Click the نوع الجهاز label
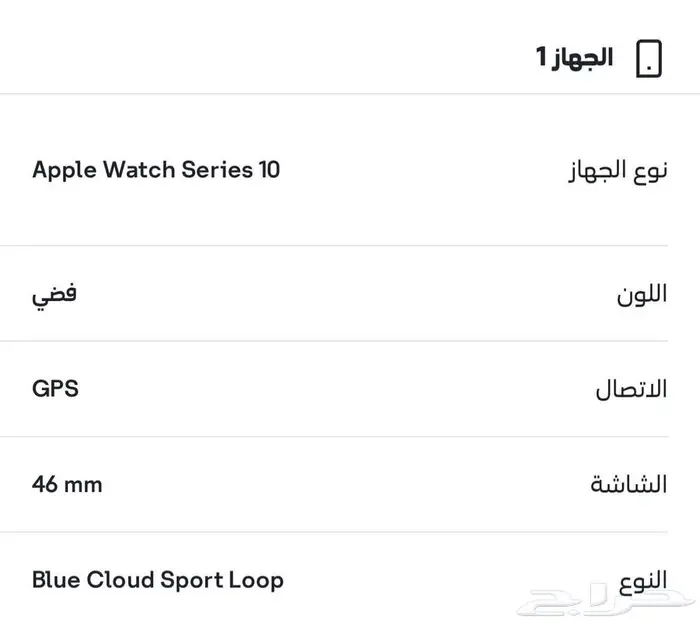This screenshot has width=700, height=626. [616, 170]
